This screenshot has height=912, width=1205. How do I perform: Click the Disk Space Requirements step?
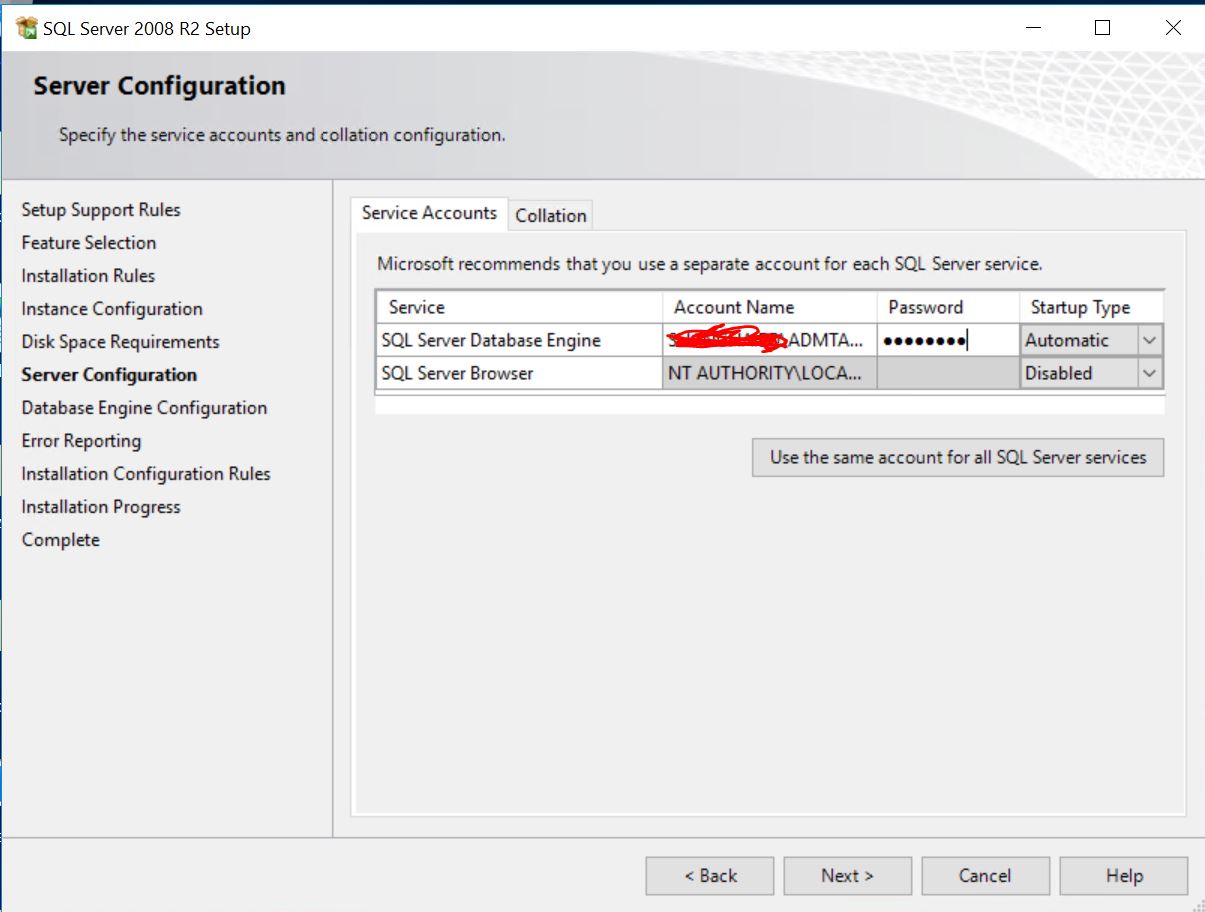(120, 342)
